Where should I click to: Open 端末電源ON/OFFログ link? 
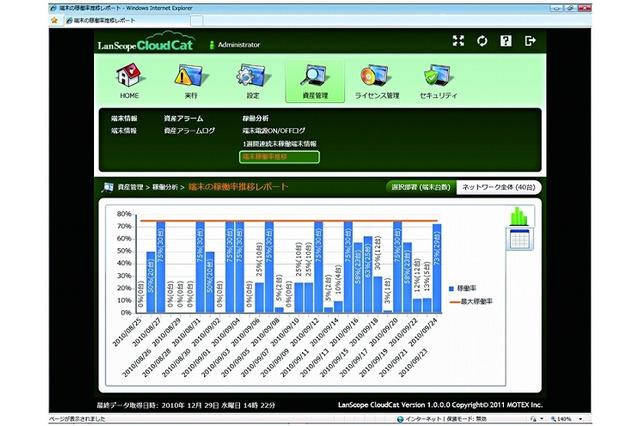click(x=273, y=131)
